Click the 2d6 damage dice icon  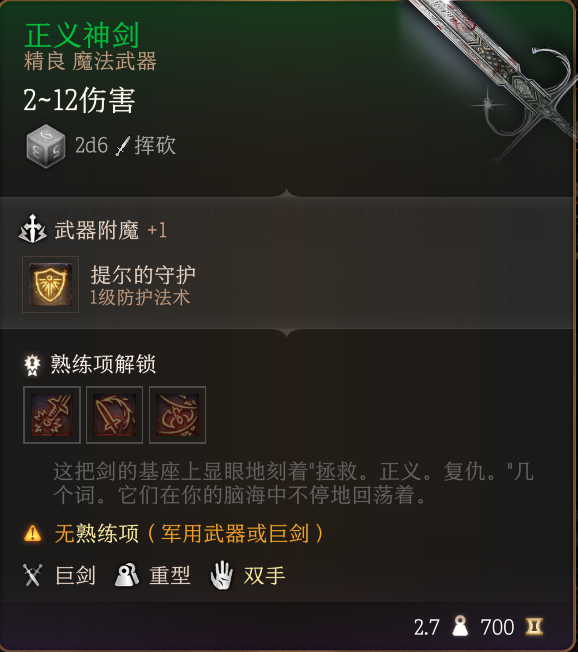click(46, 146)
